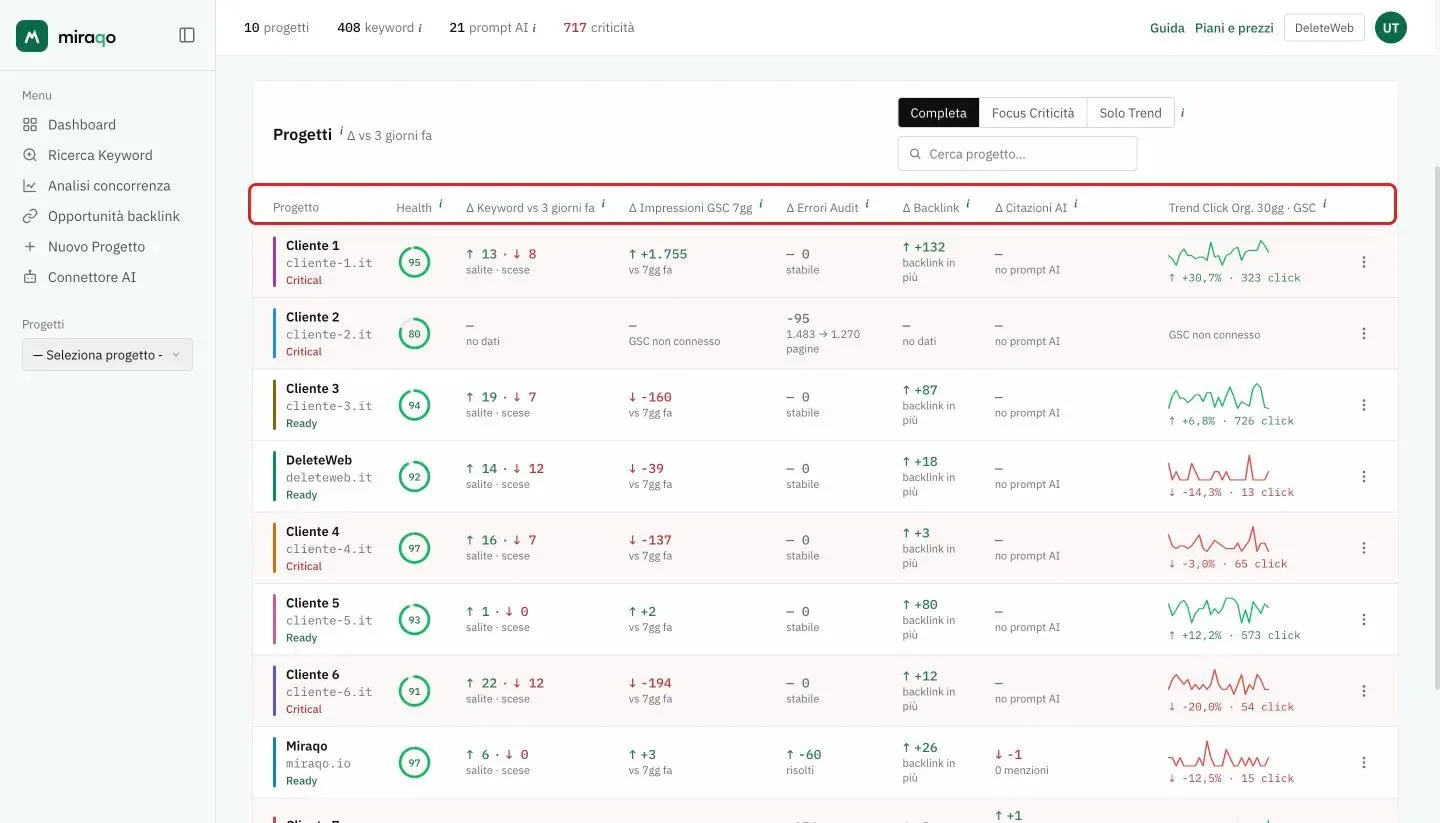Screen dimensions: 1440x823
Task: Click the Δ Backlink column header
Action: coord(930,208)
